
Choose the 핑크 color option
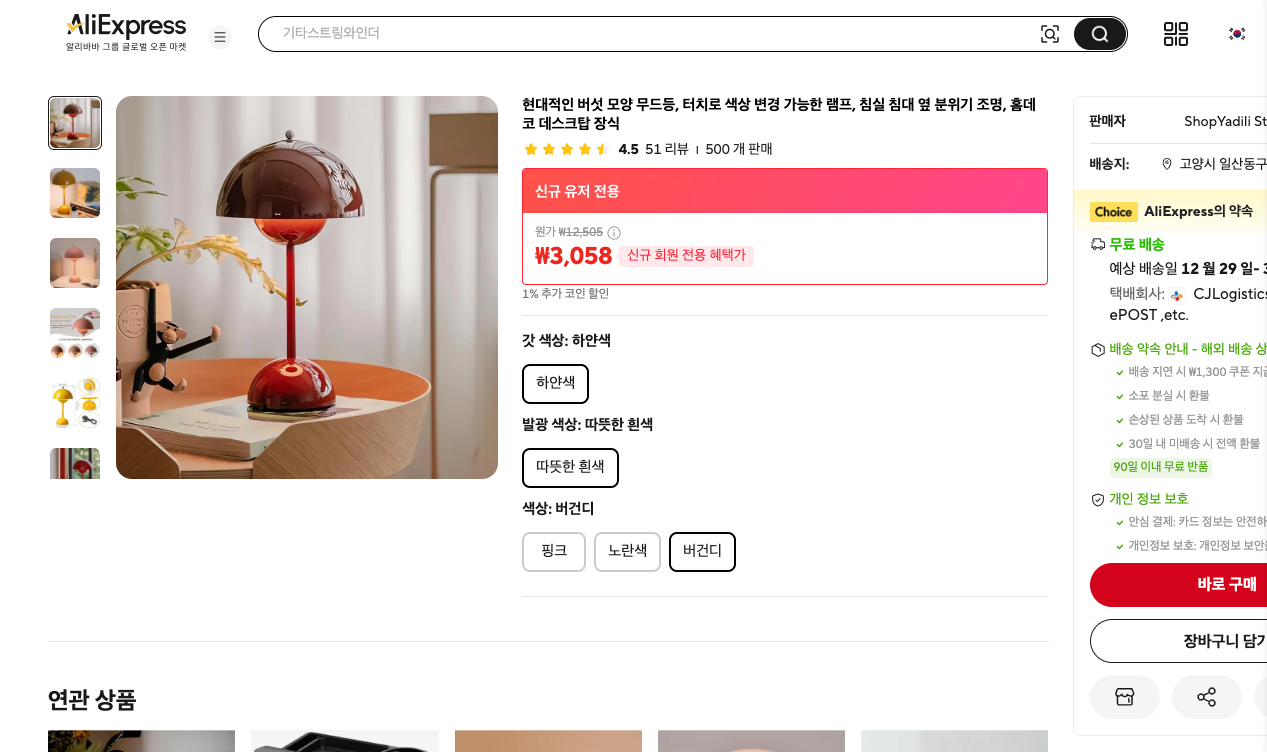point(554,551)
